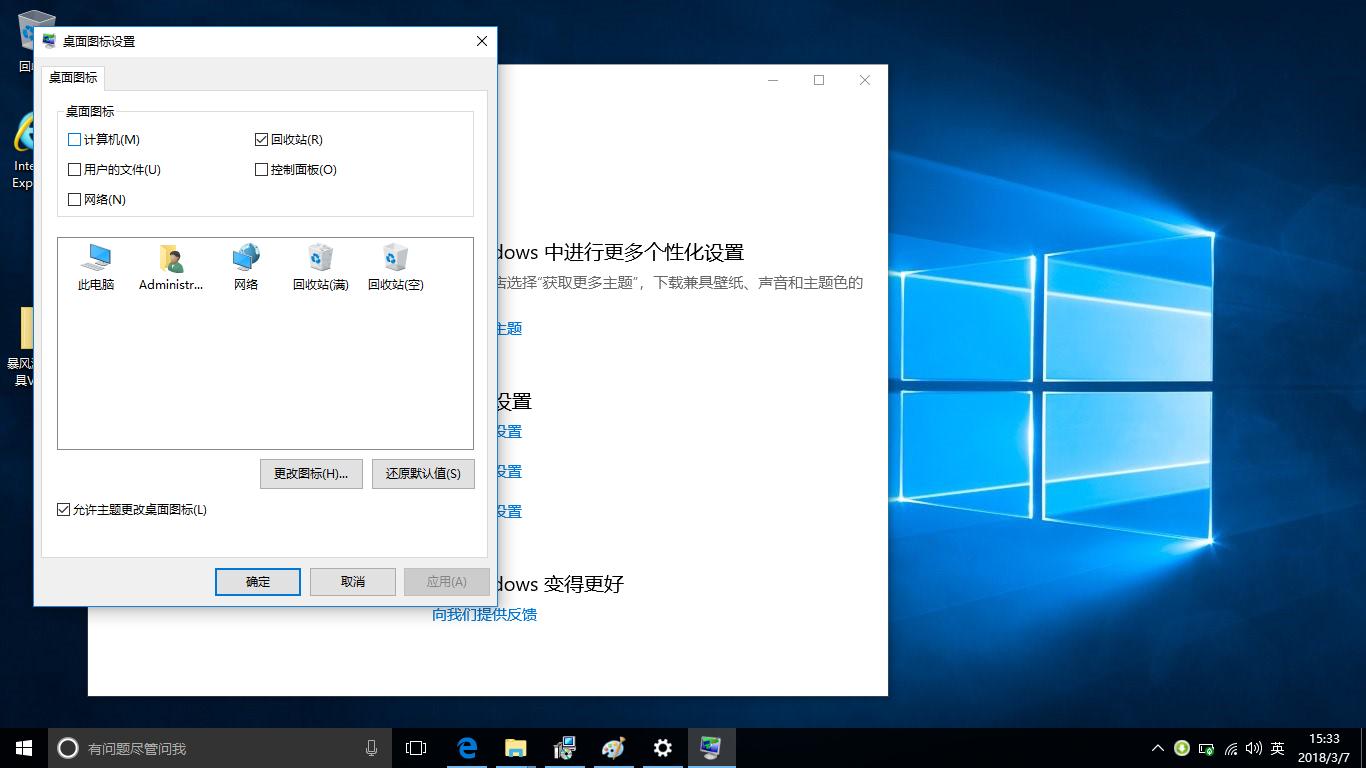The height and width of the screenshot is (768, 1366).
Task: Launch Microsoft Edge from the taskbar
Action: (x=466, y=747)
